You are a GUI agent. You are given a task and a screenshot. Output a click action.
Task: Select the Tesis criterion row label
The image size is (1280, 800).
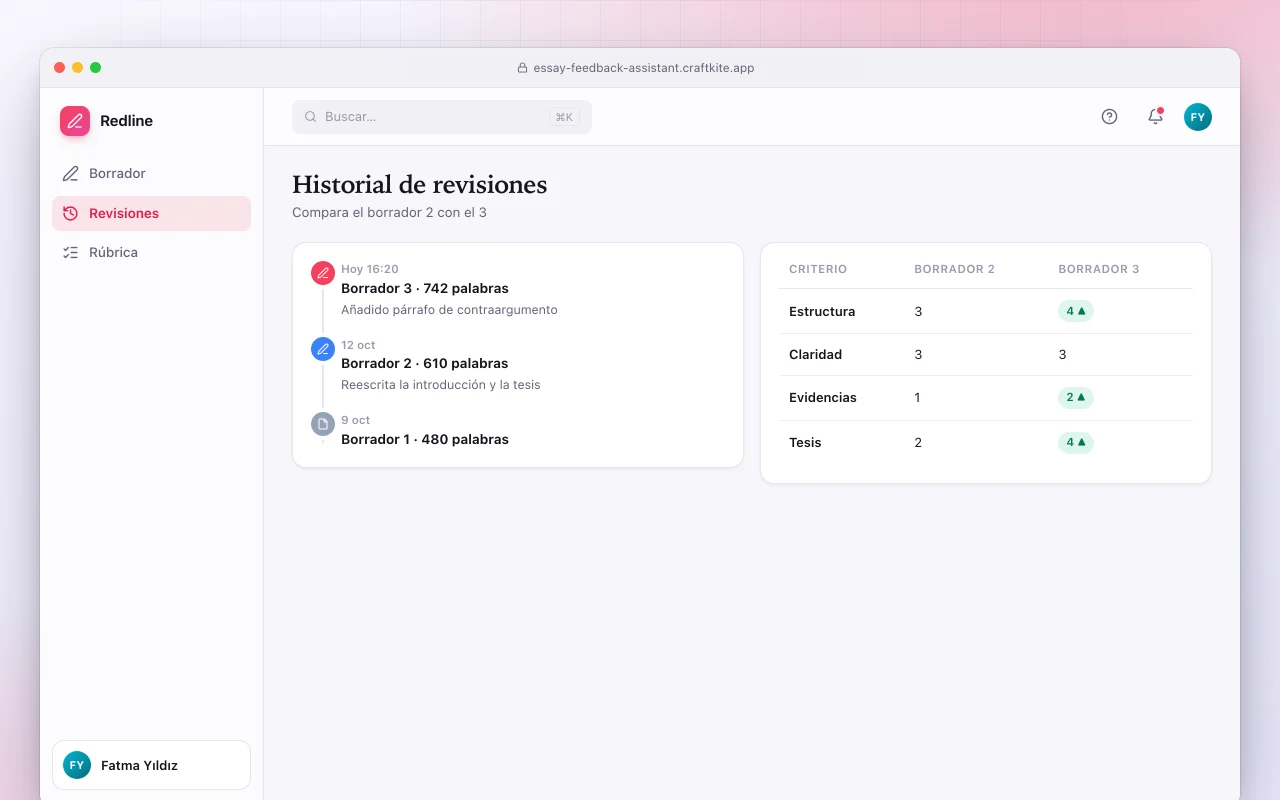pos(805,443)
